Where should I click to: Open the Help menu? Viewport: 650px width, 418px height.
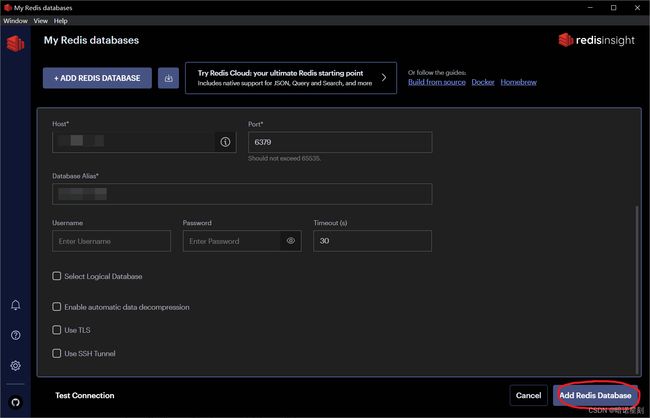61,21
